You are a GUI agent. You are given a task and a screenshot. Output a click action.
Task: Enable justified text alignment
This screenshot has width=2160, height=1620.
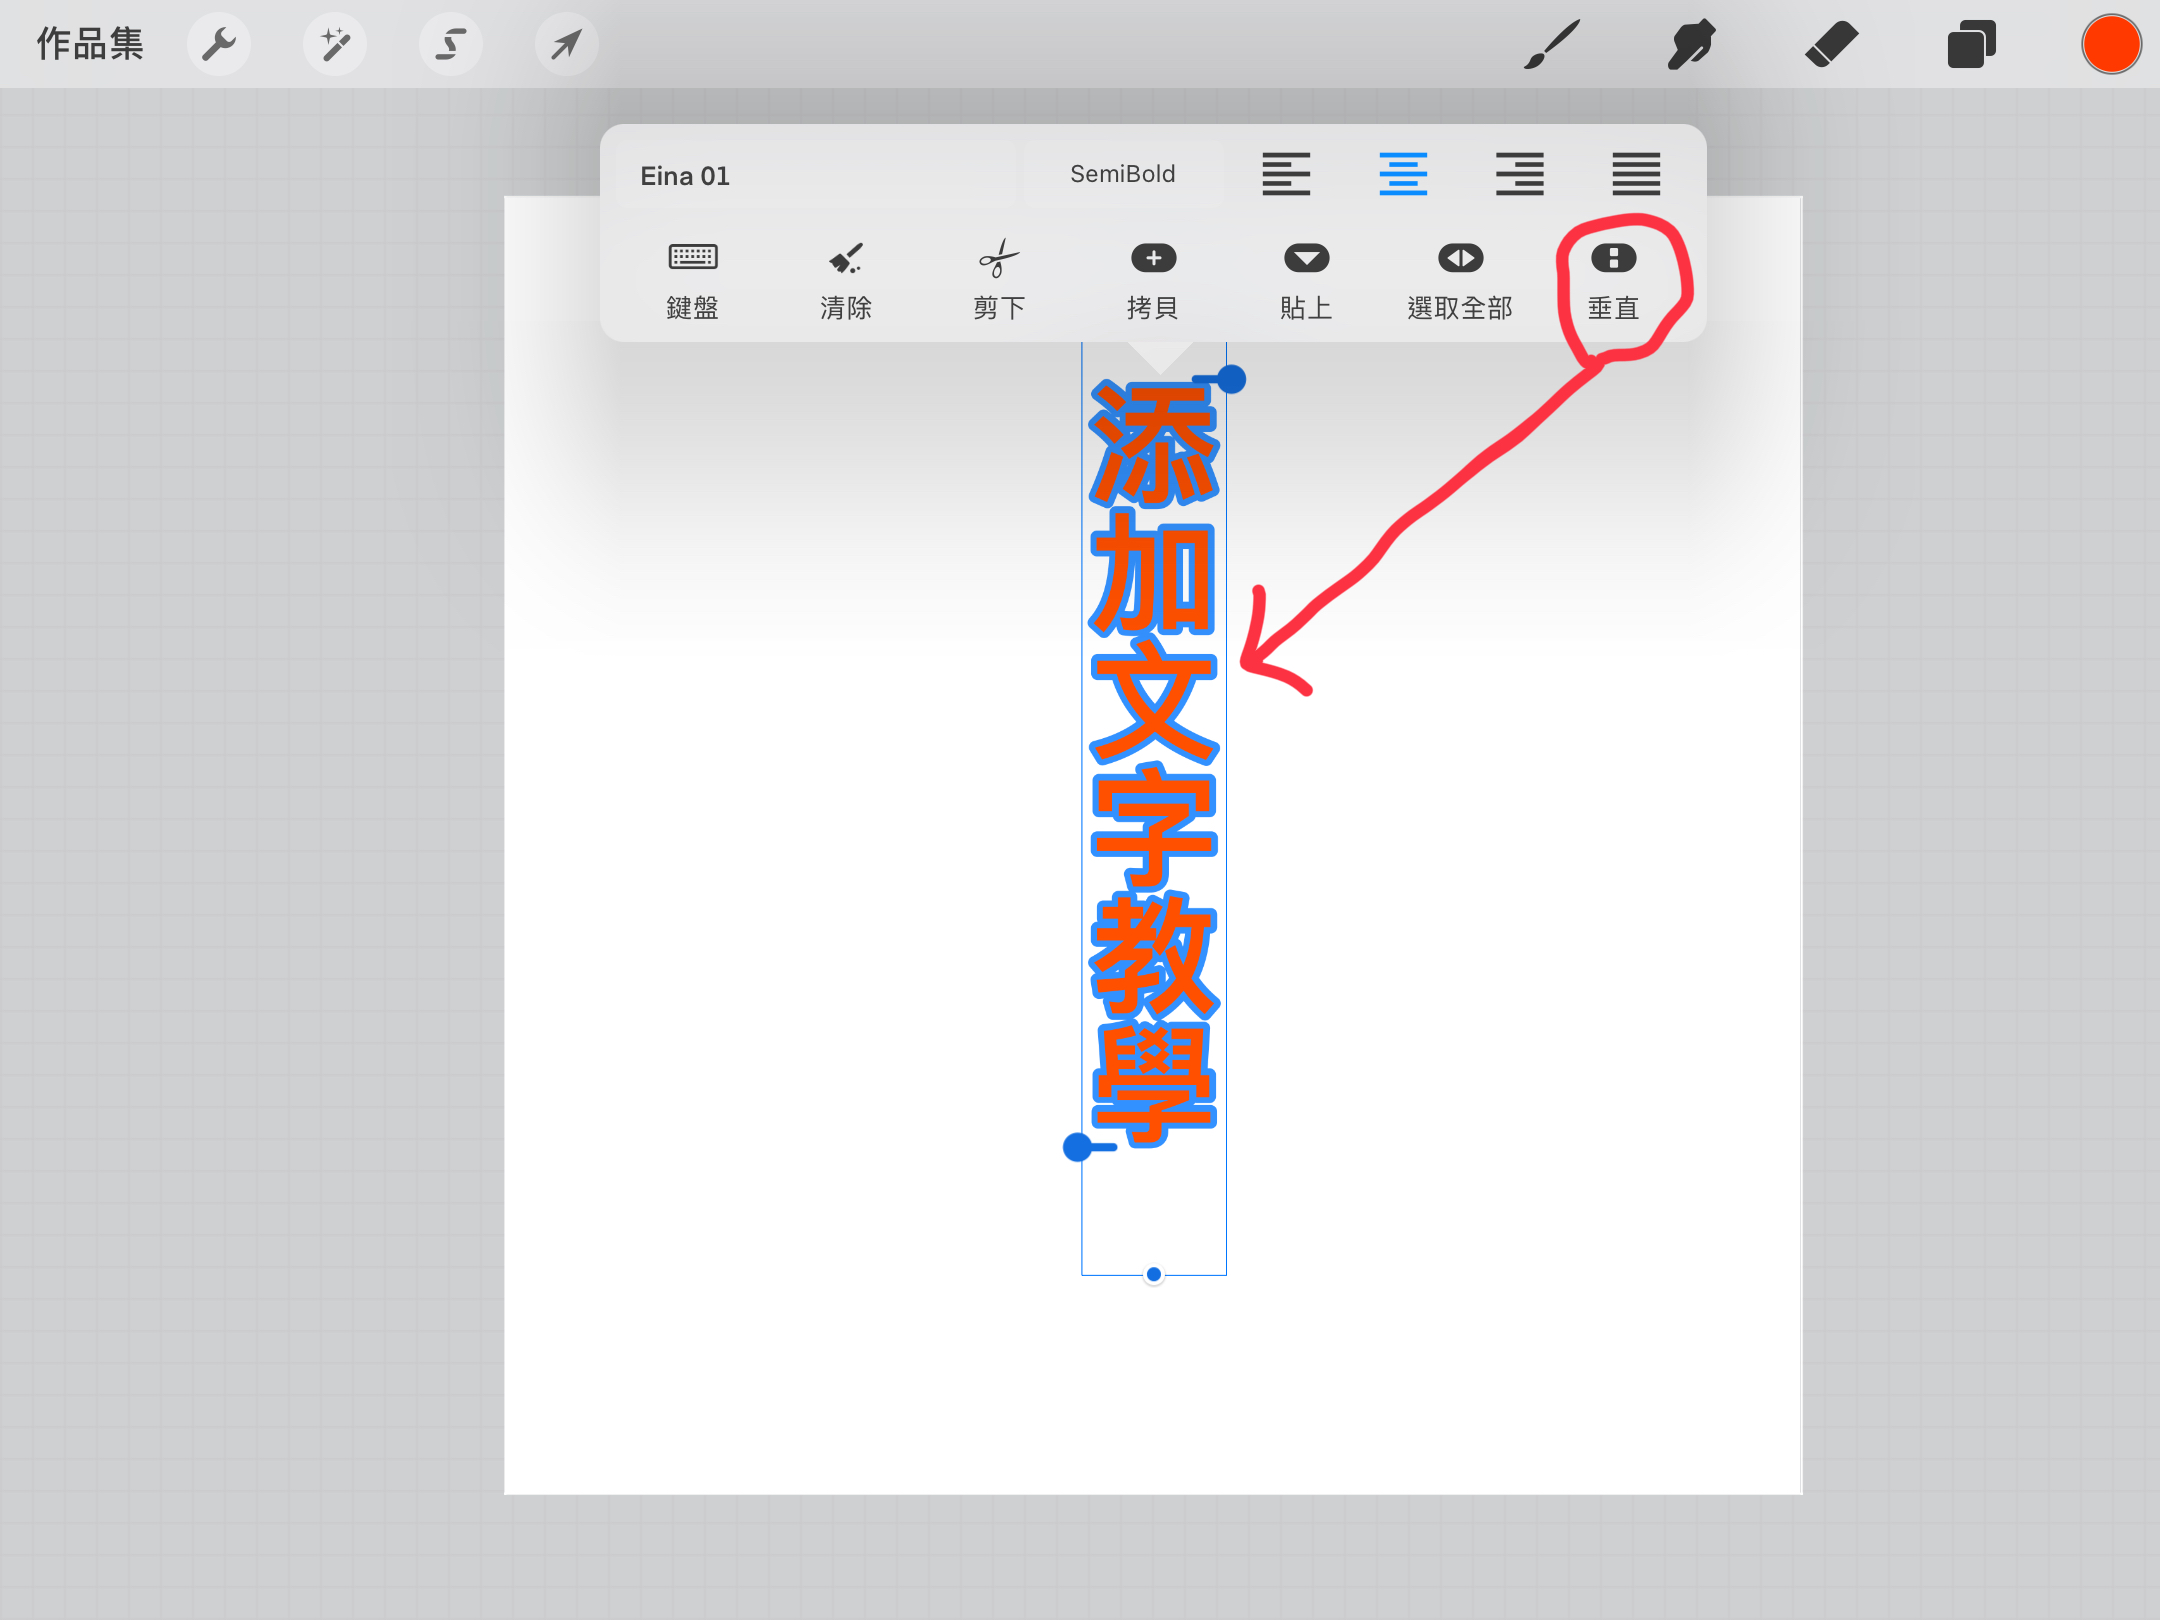pos(1636,174)
